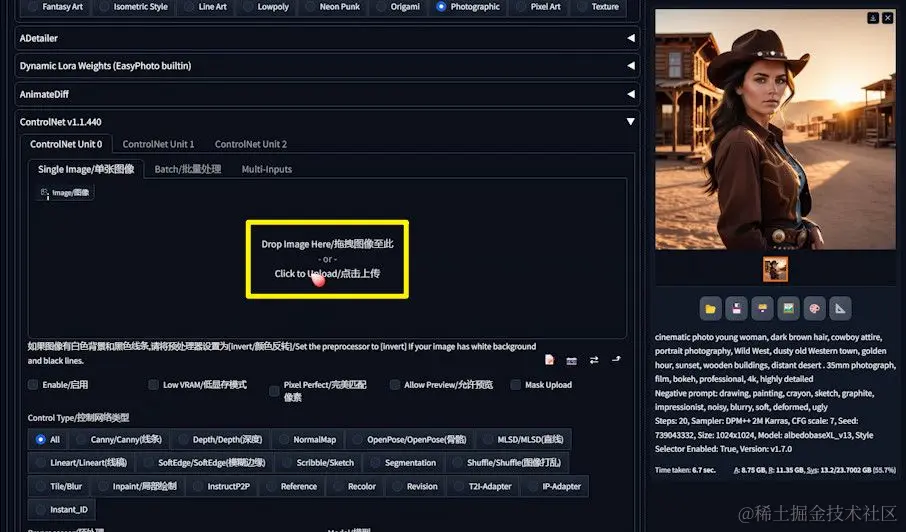Select MLSD control type
The width and height of the screenshot is (906, 532).
click(x=523, y=440)
